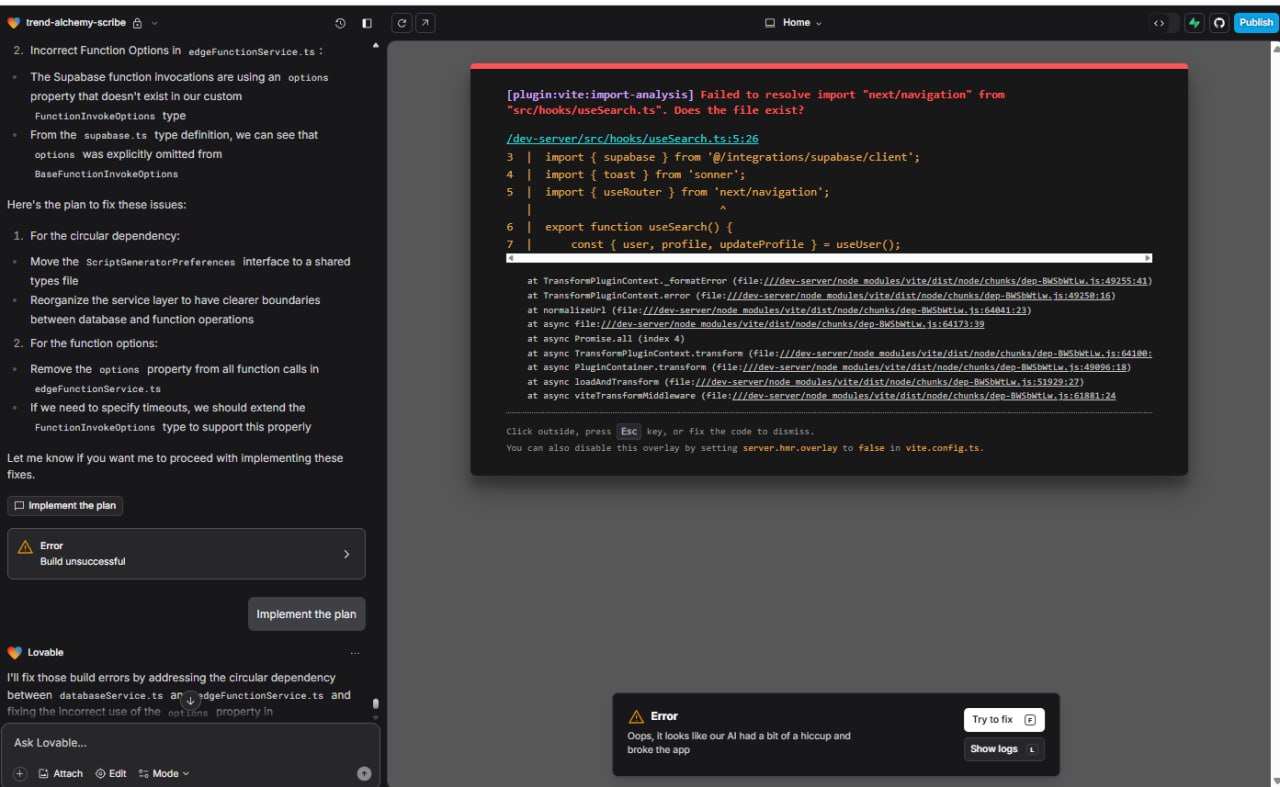Open the version history clock icon
Viewport: 1280px width, 787px height.
point(340,23)
